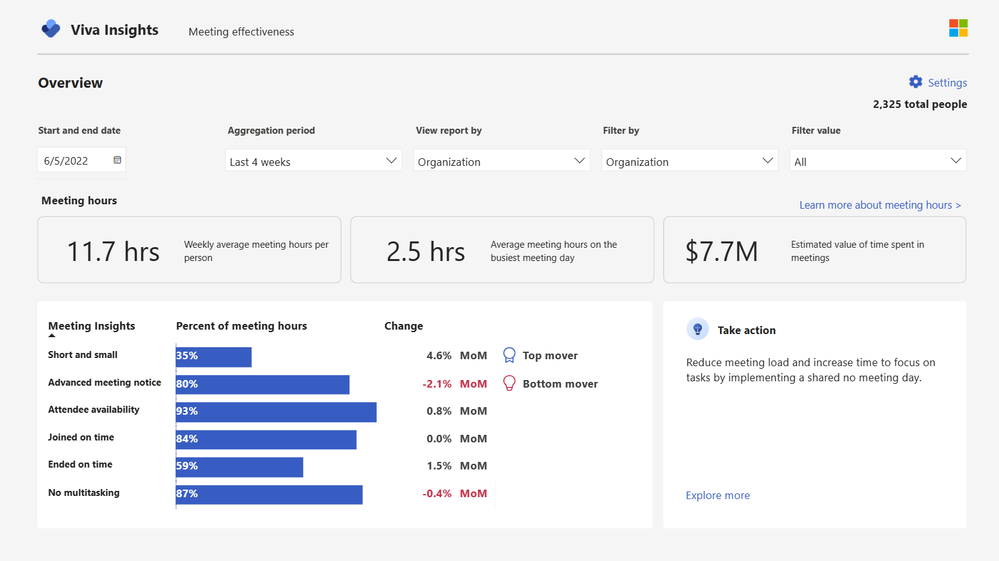Select the Meeting effectiveness tab
The image size is (999, 561).
241,32
